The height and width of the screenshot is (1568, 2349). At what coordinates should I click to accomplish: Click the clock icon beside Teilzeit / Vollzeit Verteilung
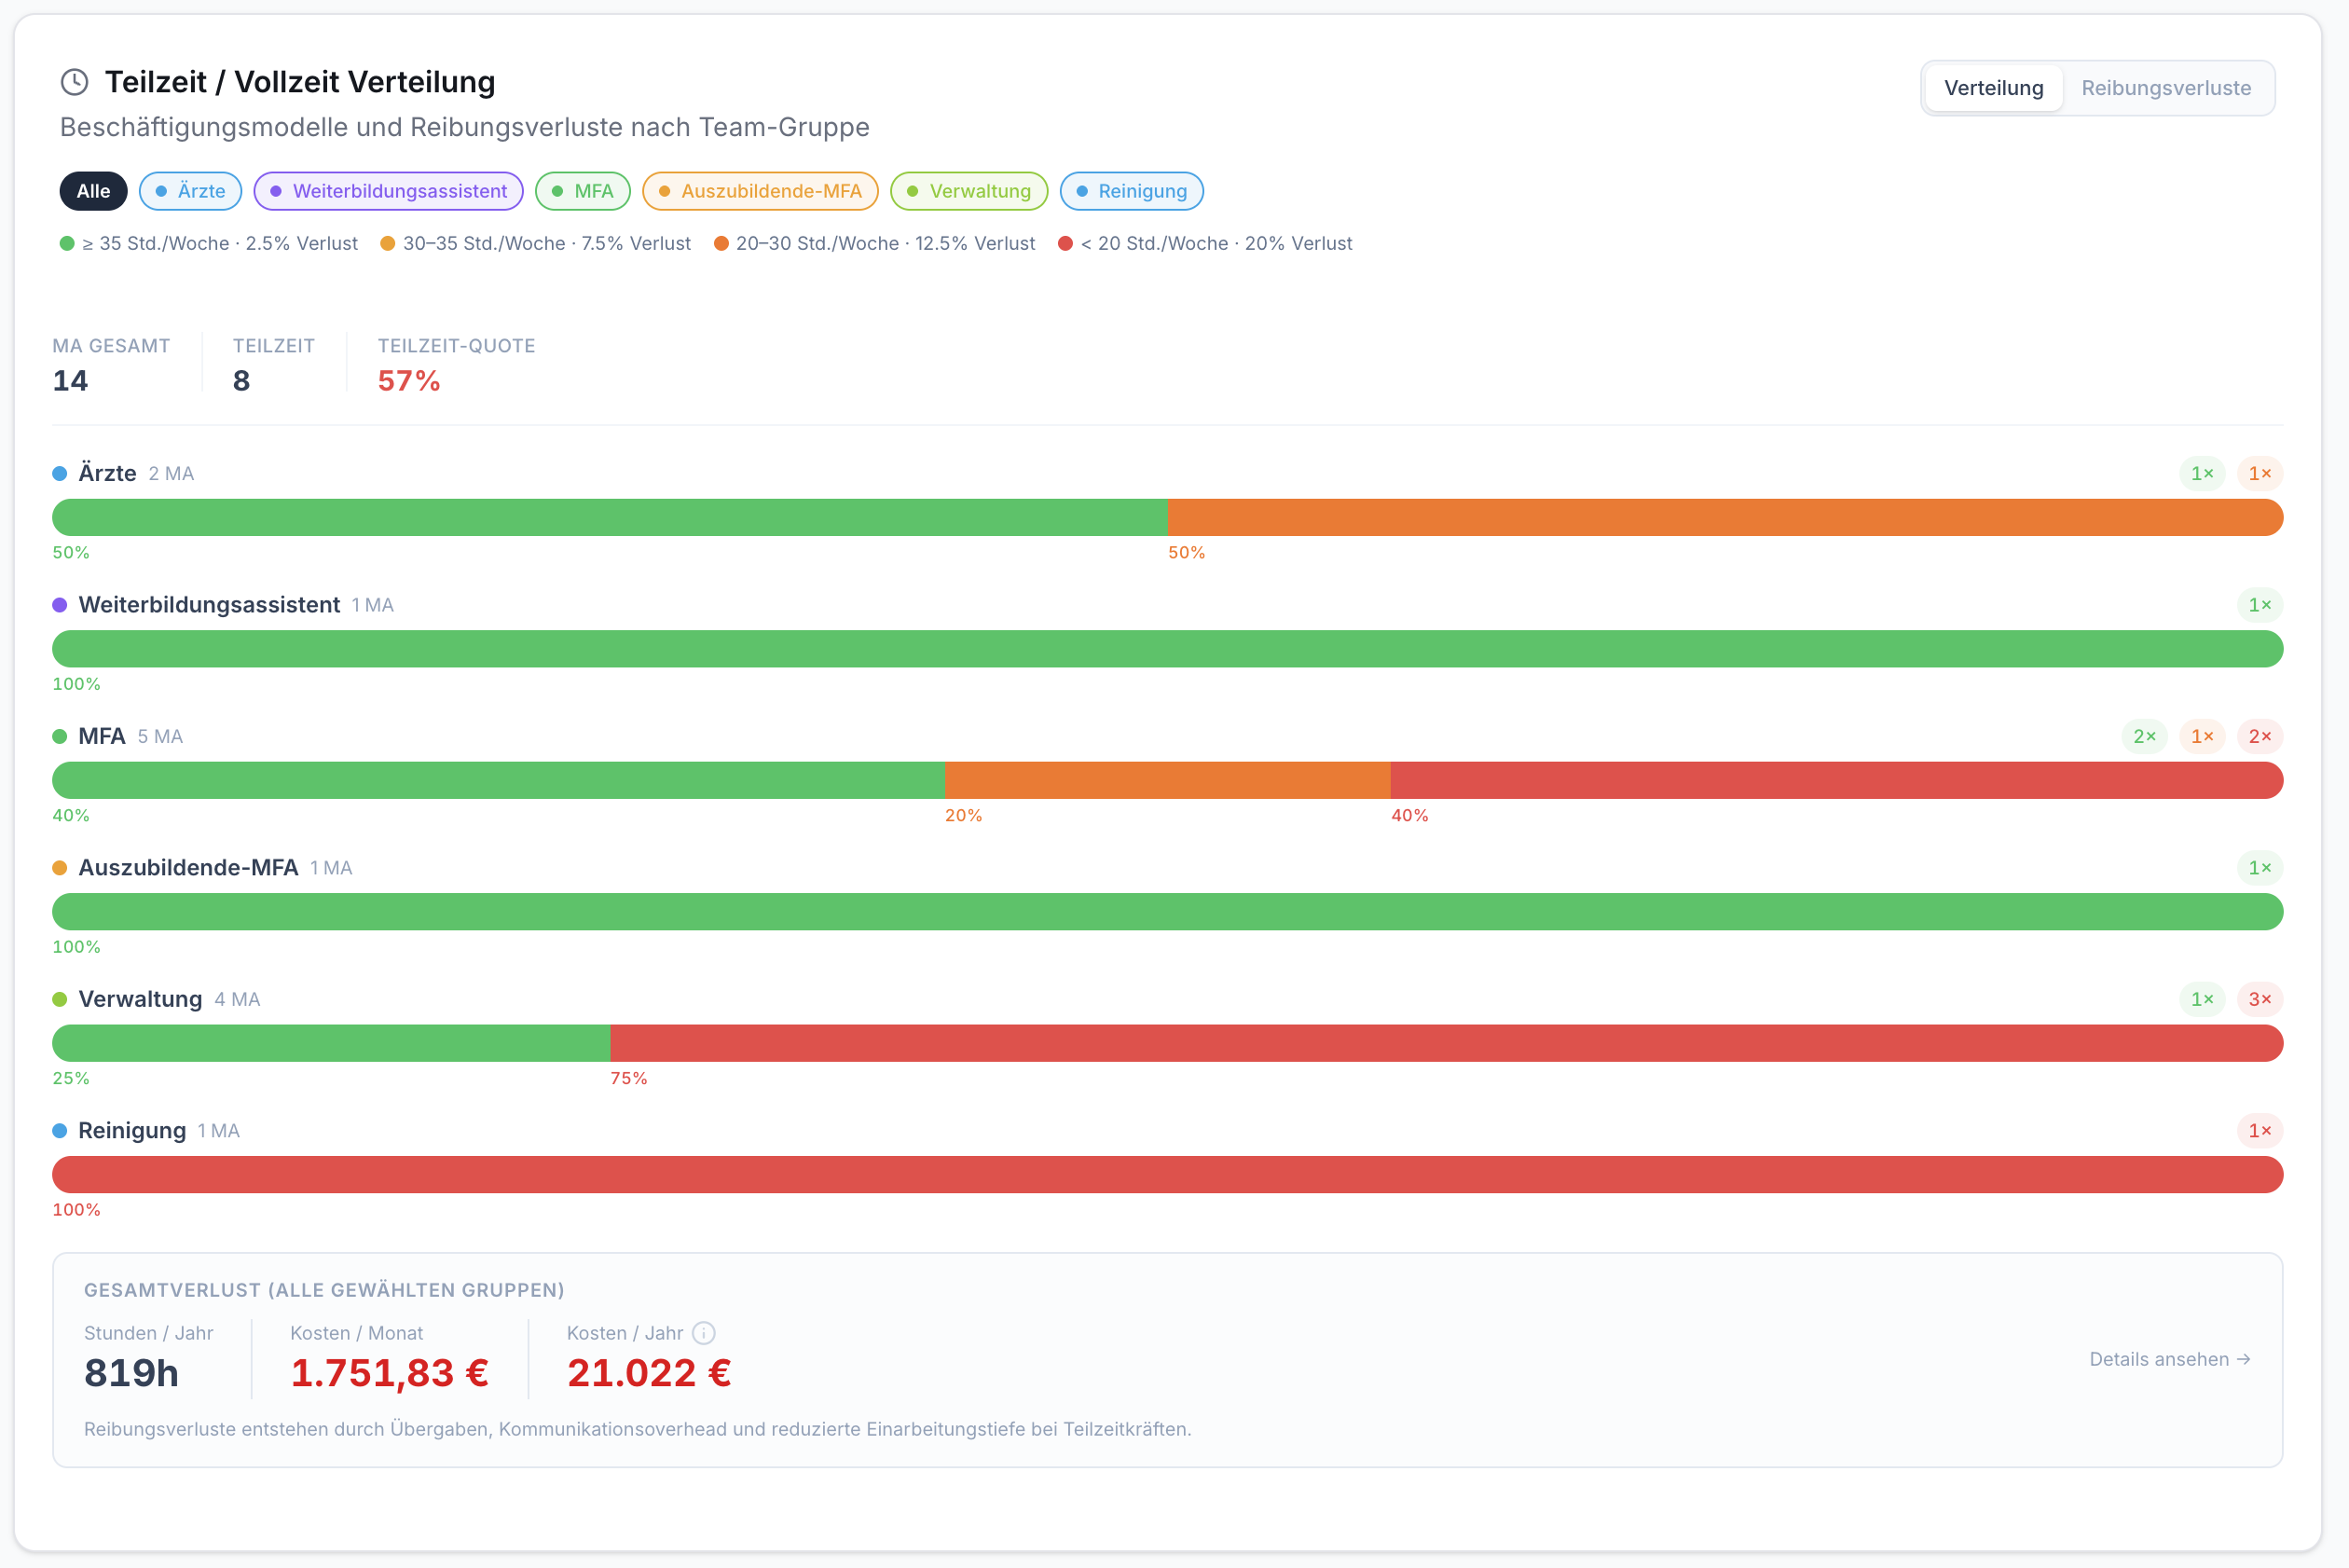(x=75, y=82)
